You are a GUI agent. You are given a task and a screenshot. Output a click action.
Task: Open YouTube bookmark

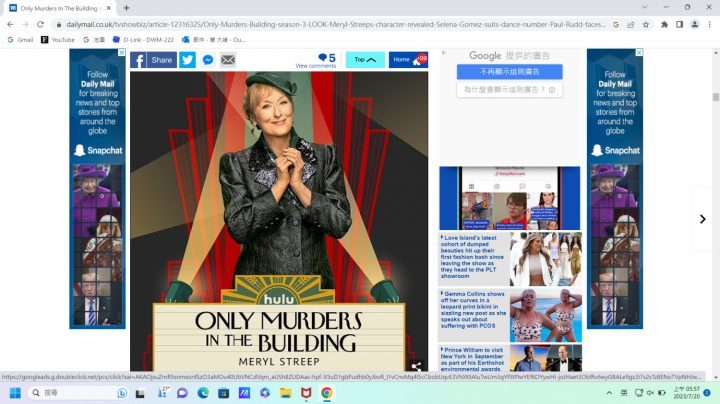[x=58, y=40]
